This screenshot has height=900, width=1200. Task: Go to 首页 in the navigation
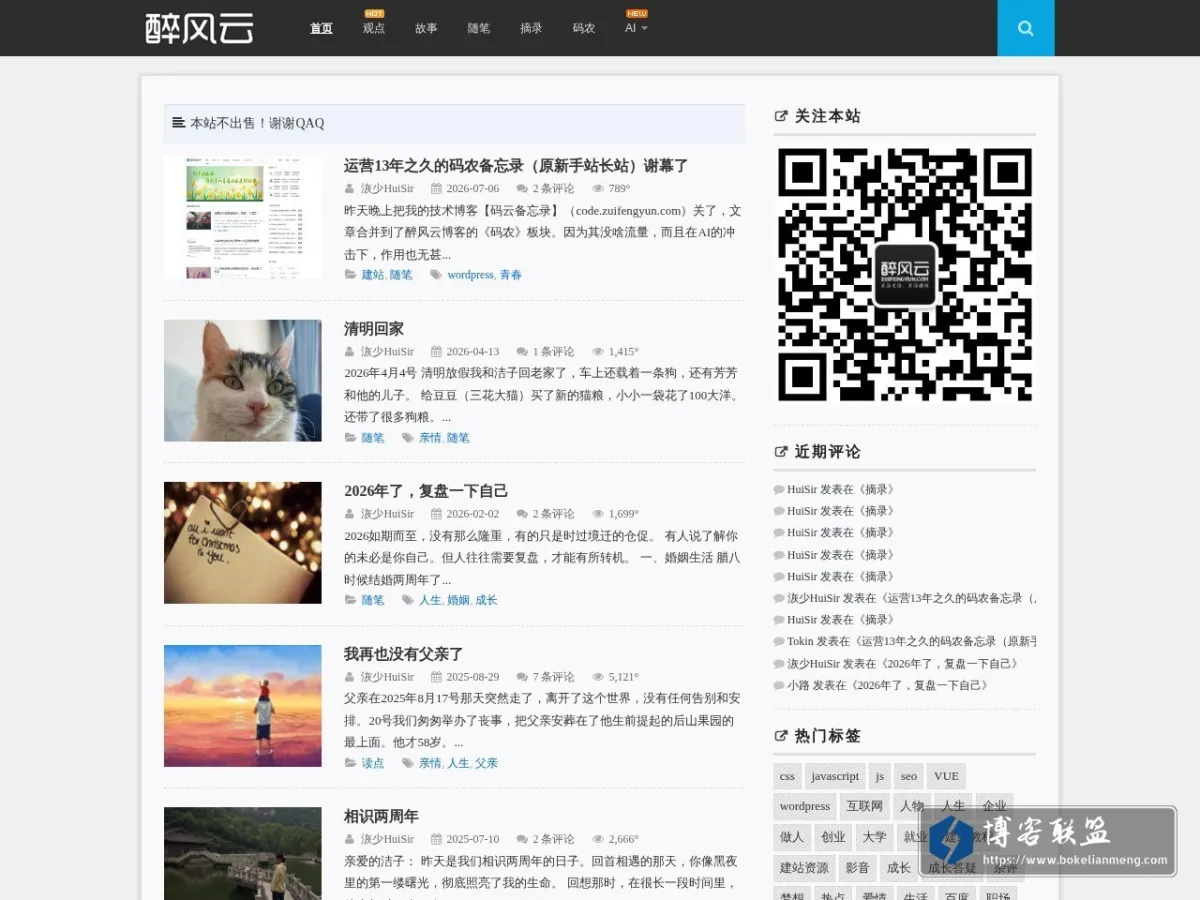[x=321, y=28]
